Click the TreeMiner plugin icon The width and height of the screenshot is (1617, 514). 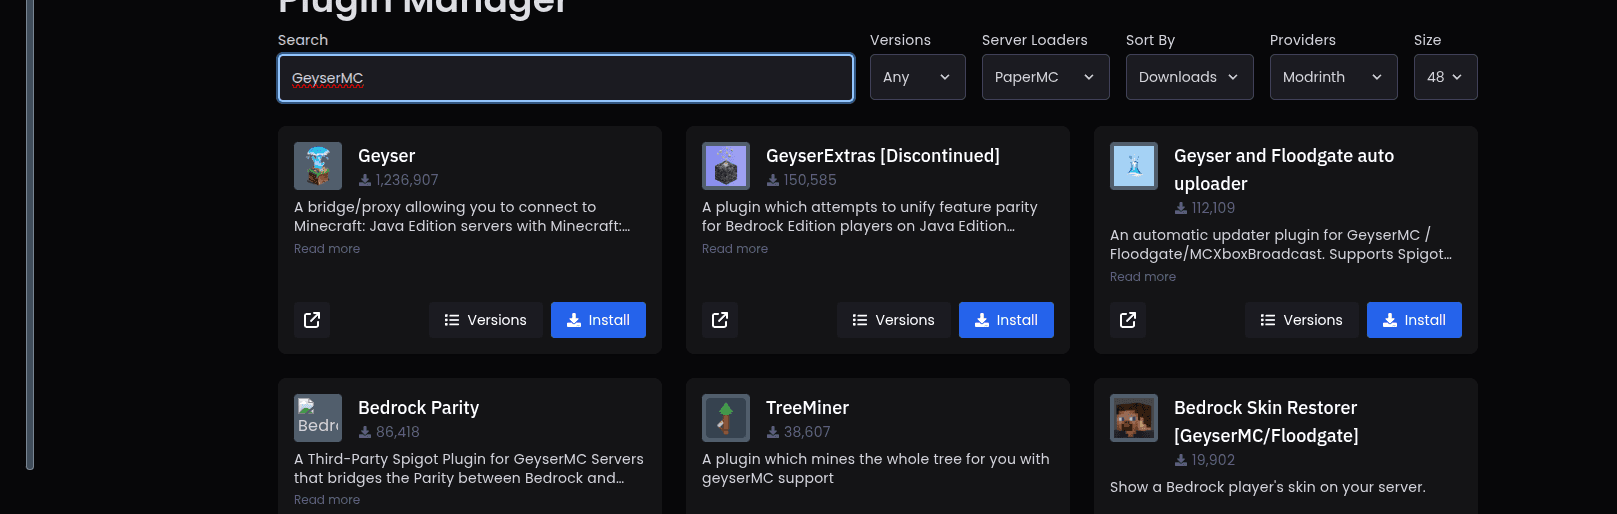[726, 418]
